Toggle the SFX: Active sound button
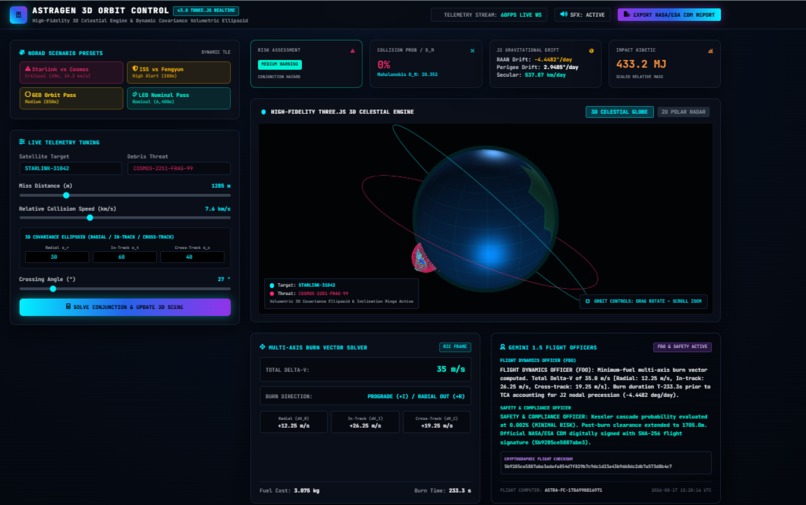Image resolution: width=806 pixels, height=505 pixels. [x=582, y=14]
